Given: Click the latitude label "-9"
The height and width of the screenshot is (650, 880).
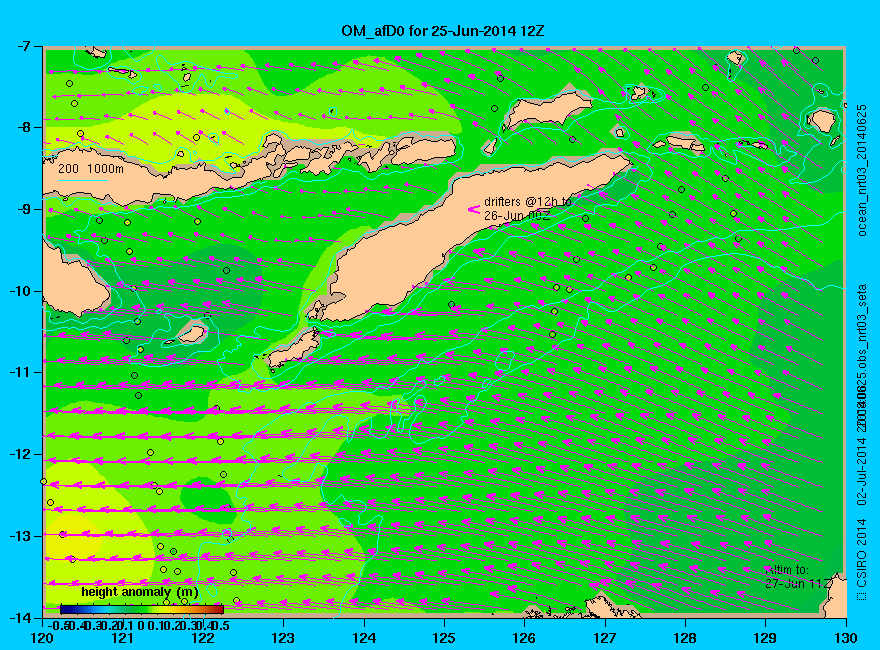Looking at the screenshot, I should [22, 209].
